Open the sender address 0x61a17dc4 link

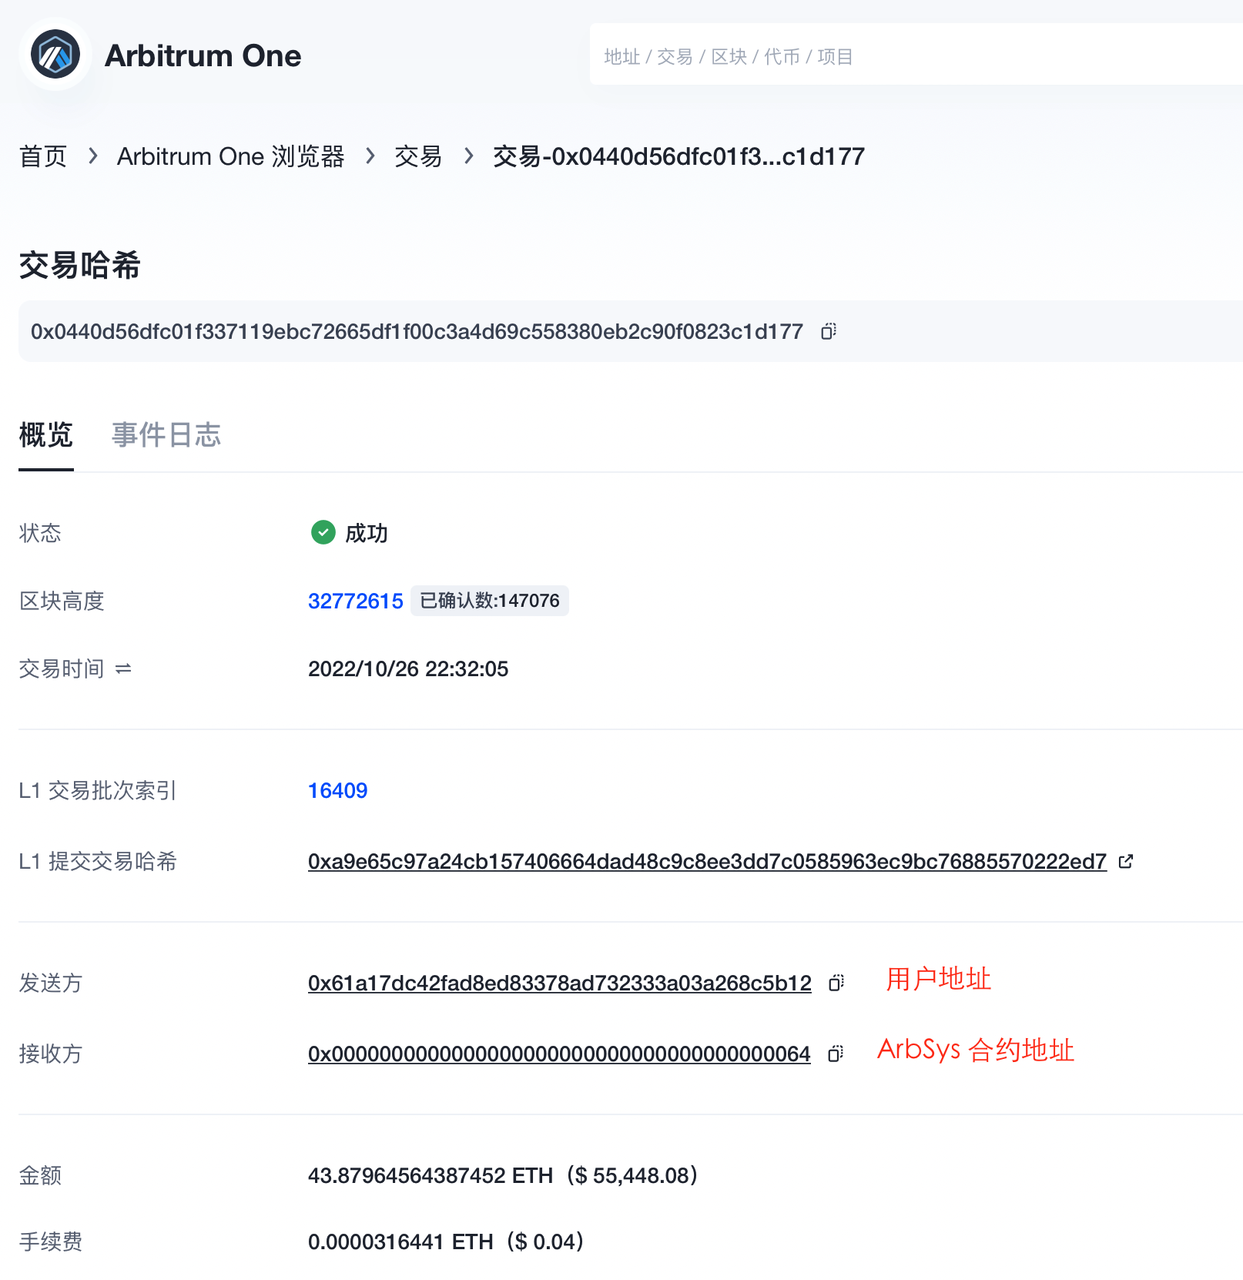pos(559,983)
